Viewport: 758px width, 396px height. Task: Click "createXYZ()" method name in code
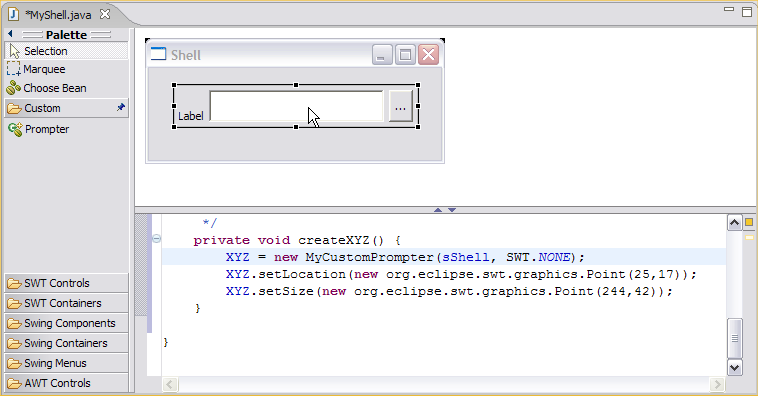coord(341,240)
